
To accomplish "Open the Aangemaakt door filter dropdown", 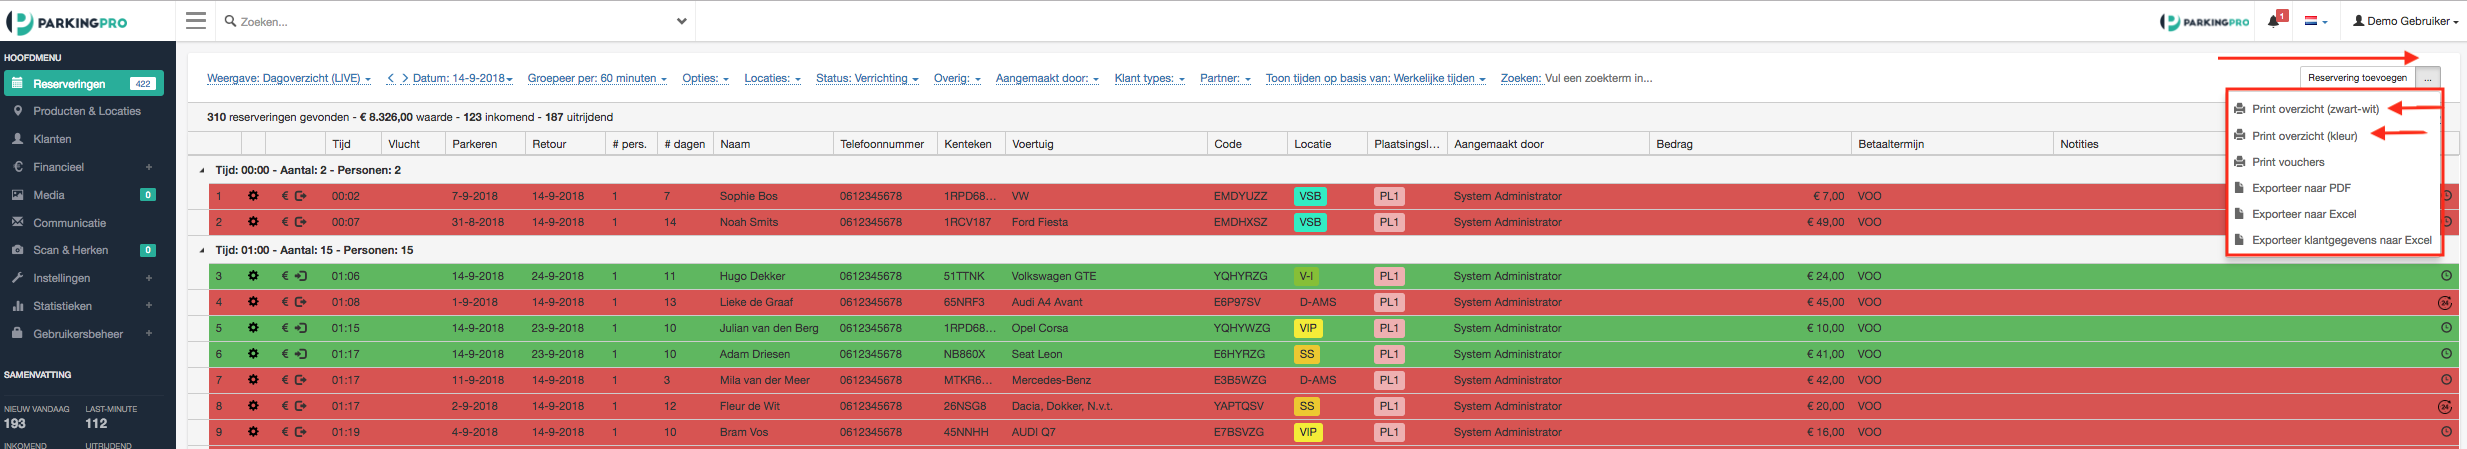I will pyautogui.click(x=1047, y=78).
